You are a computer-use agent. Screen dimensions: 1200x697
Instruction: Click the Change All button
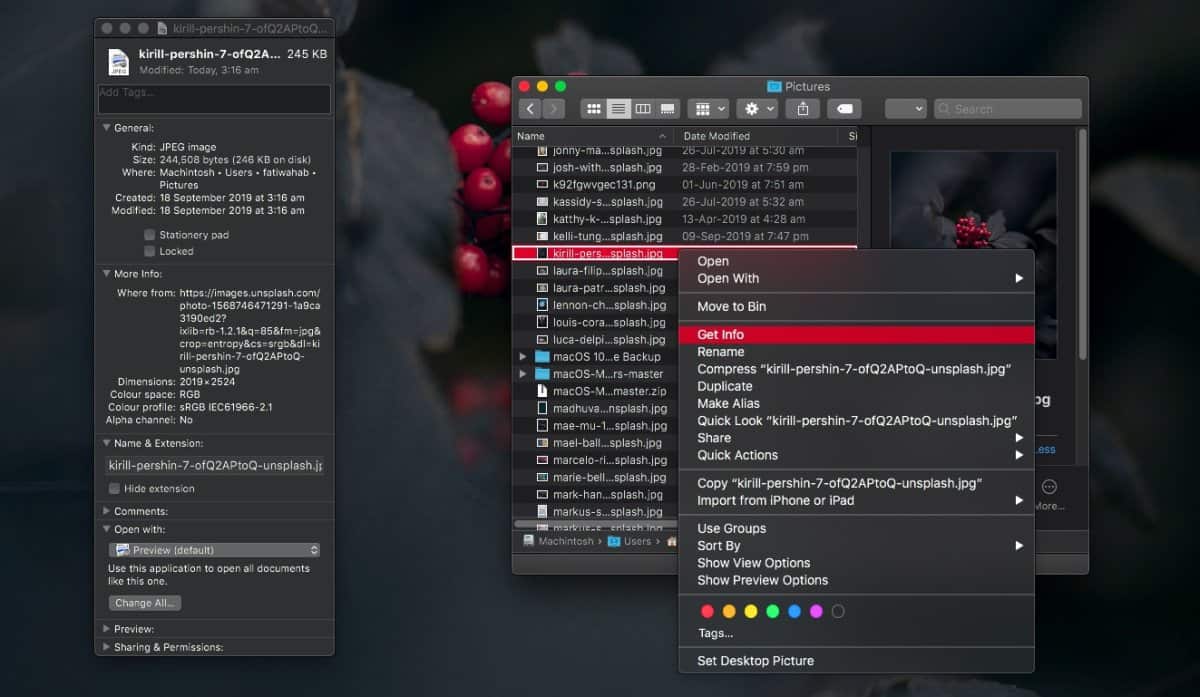coord(144,602)
